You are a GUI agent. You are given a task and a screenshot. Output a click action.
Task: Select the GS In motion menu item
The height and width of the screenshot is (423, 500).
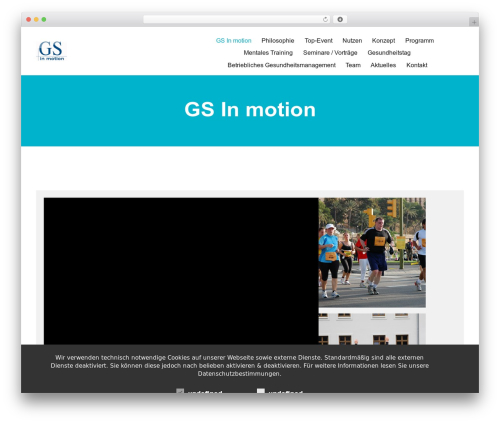coord(233,41)
